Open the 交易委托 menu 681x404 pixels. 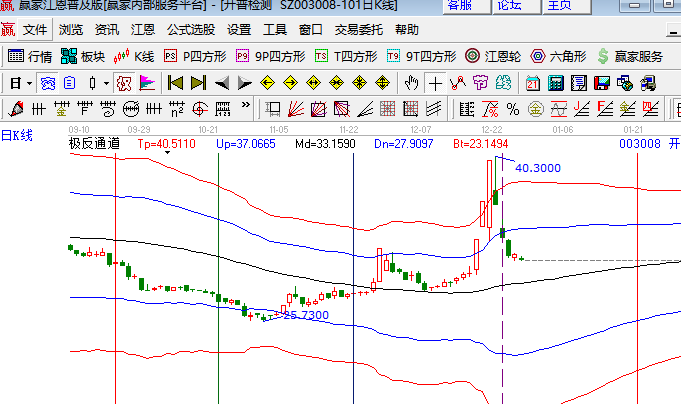pyautogui.click(x=359, y=30)
